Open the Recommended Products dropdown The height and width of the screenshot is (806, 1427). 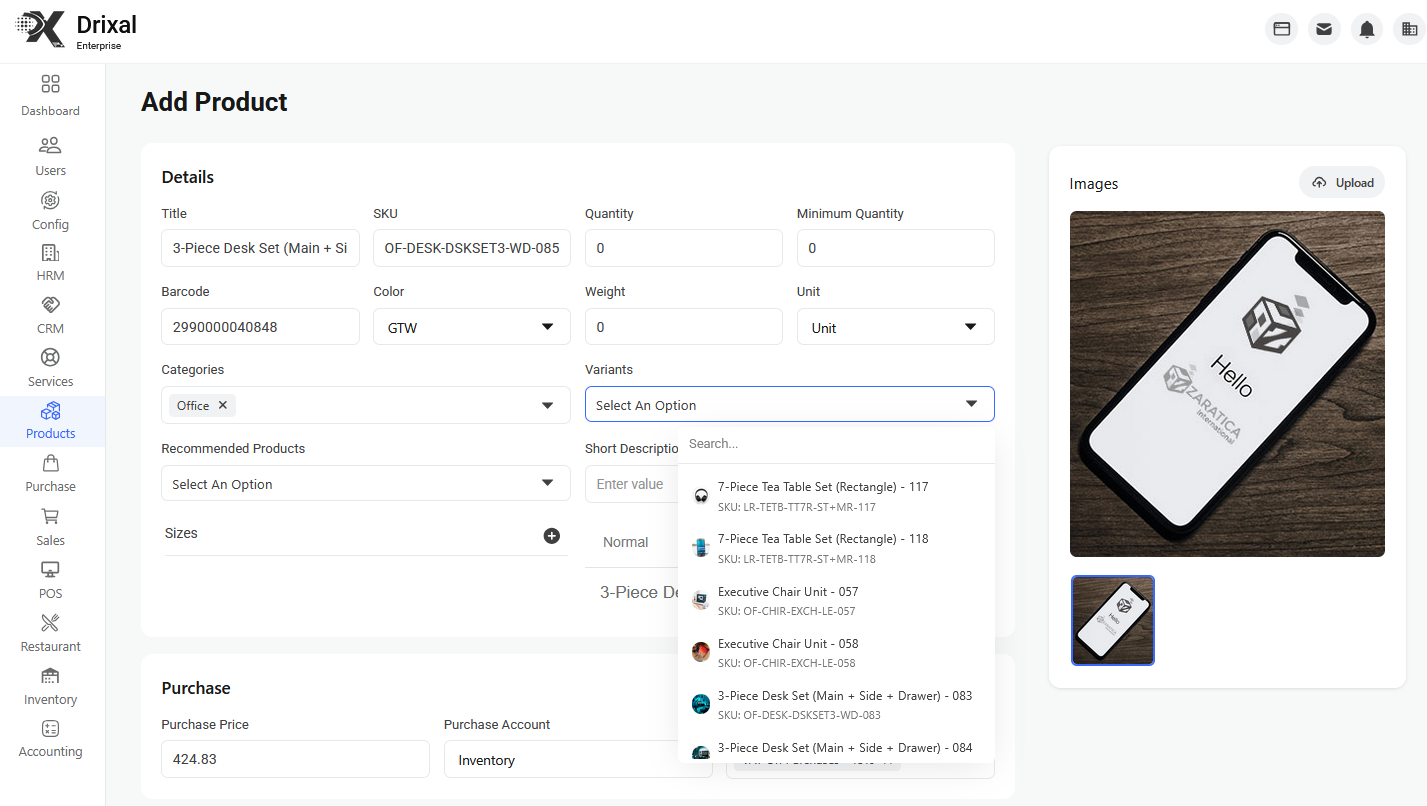point(365,483)
